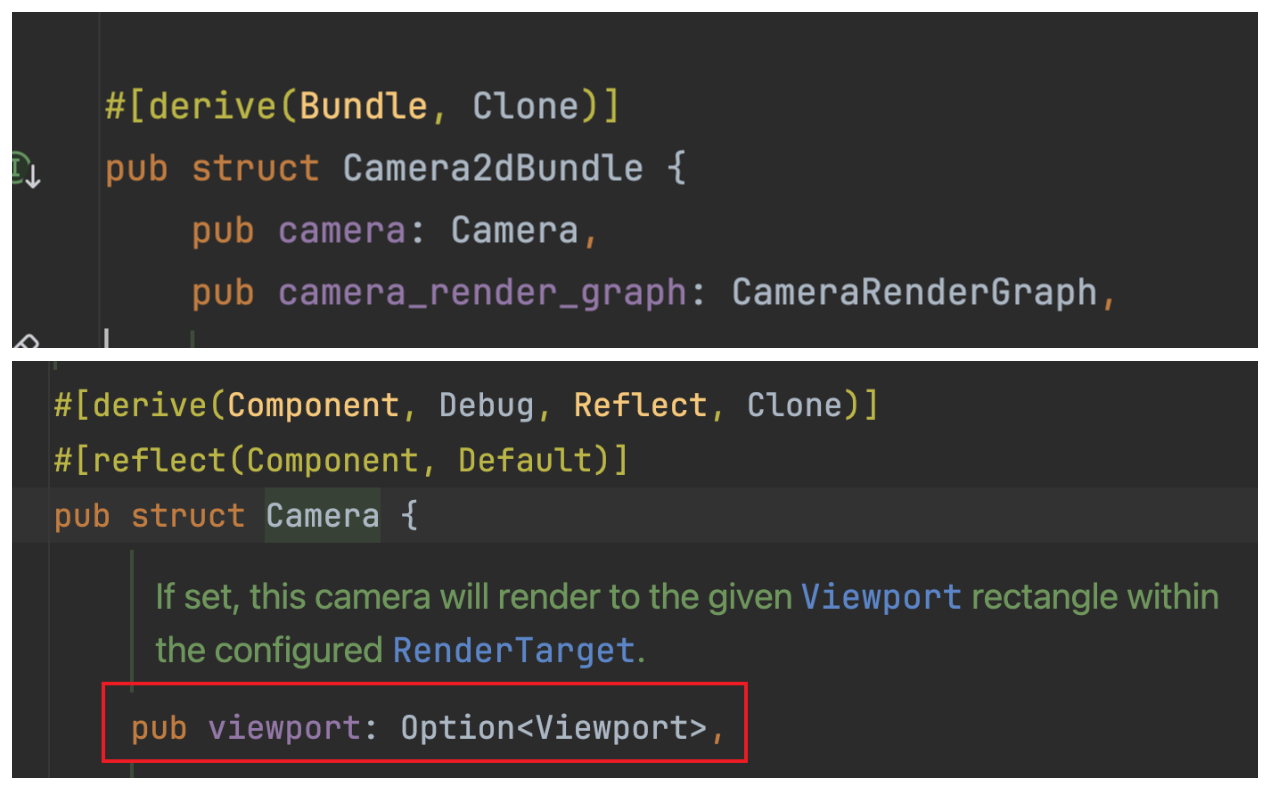Click the Reflect derive in the Camera attributes
Screen dimensions: 1270x791
[640, 405]
